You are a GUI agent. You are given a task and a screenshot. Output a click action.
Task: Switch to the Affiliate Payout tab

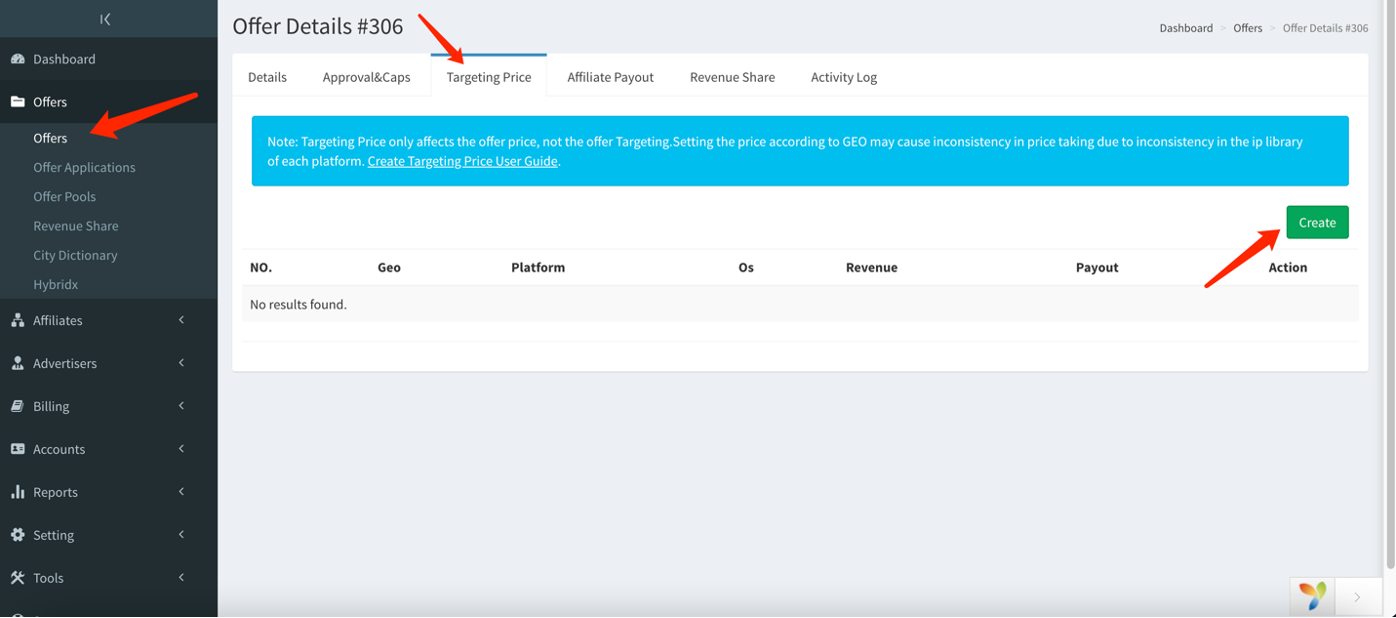click(x=610, y=77)
